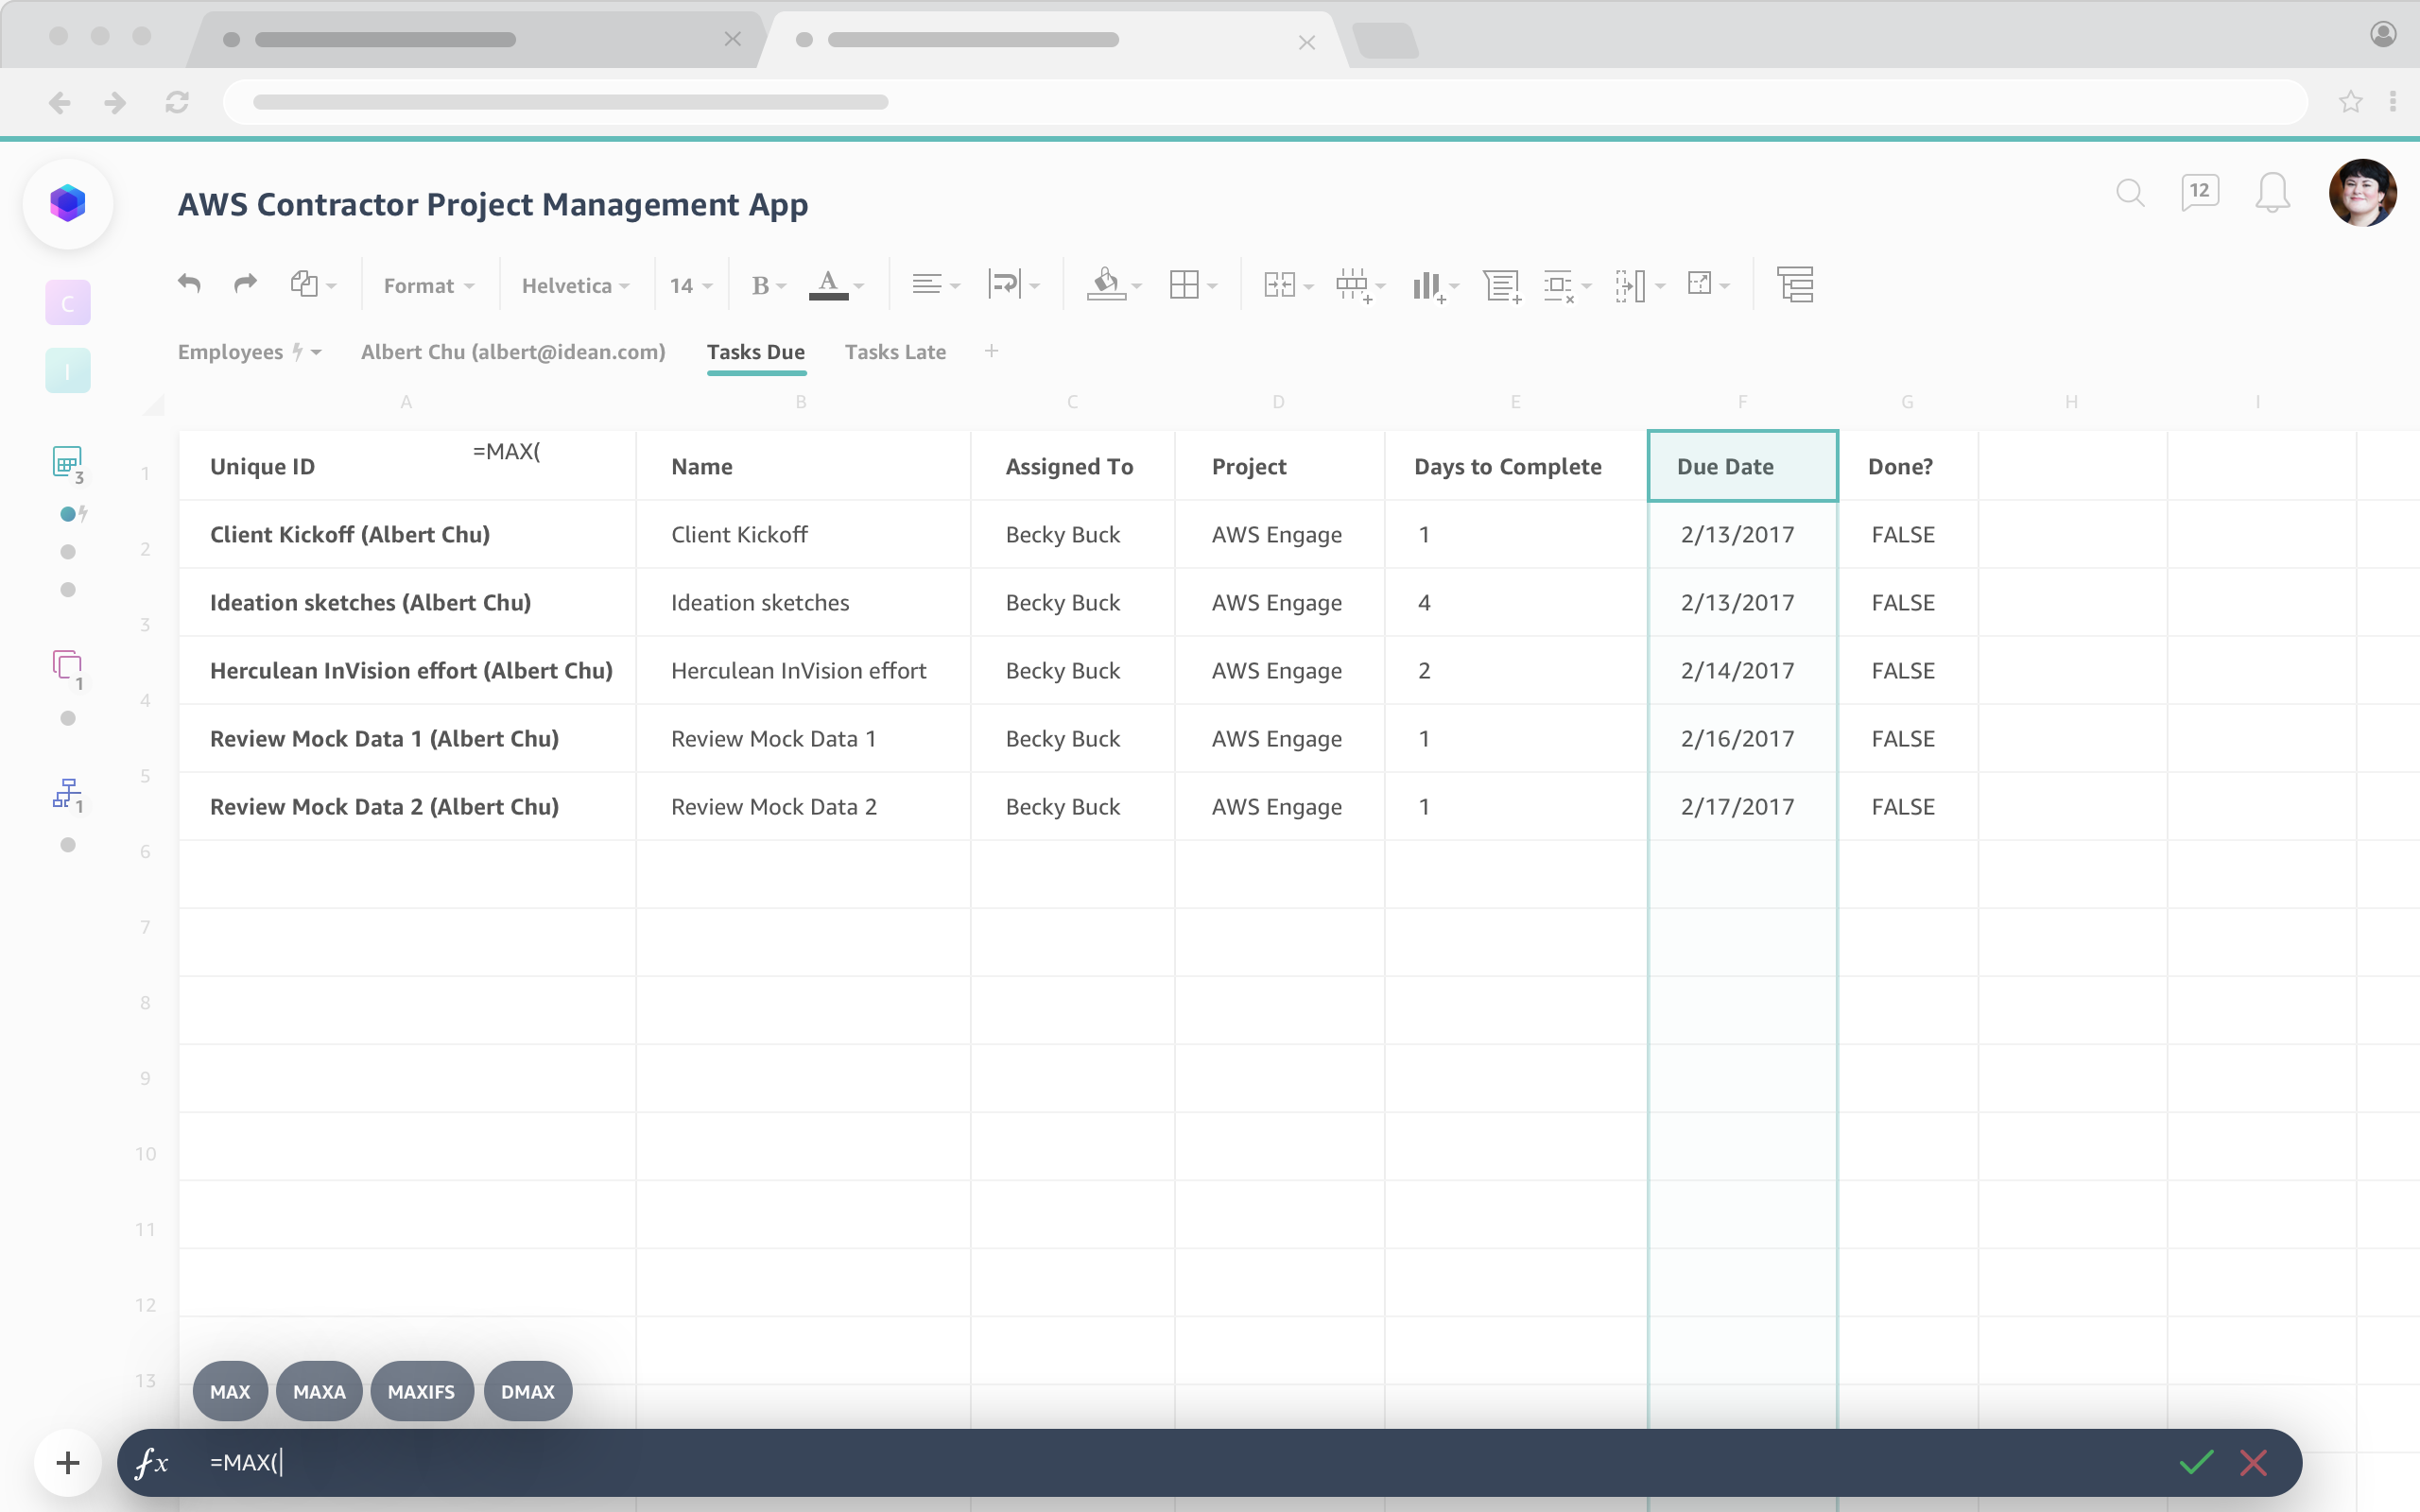Click the undo arrow icon
This screenshot has height=1512, width=2420.
(x=189, y=284)
